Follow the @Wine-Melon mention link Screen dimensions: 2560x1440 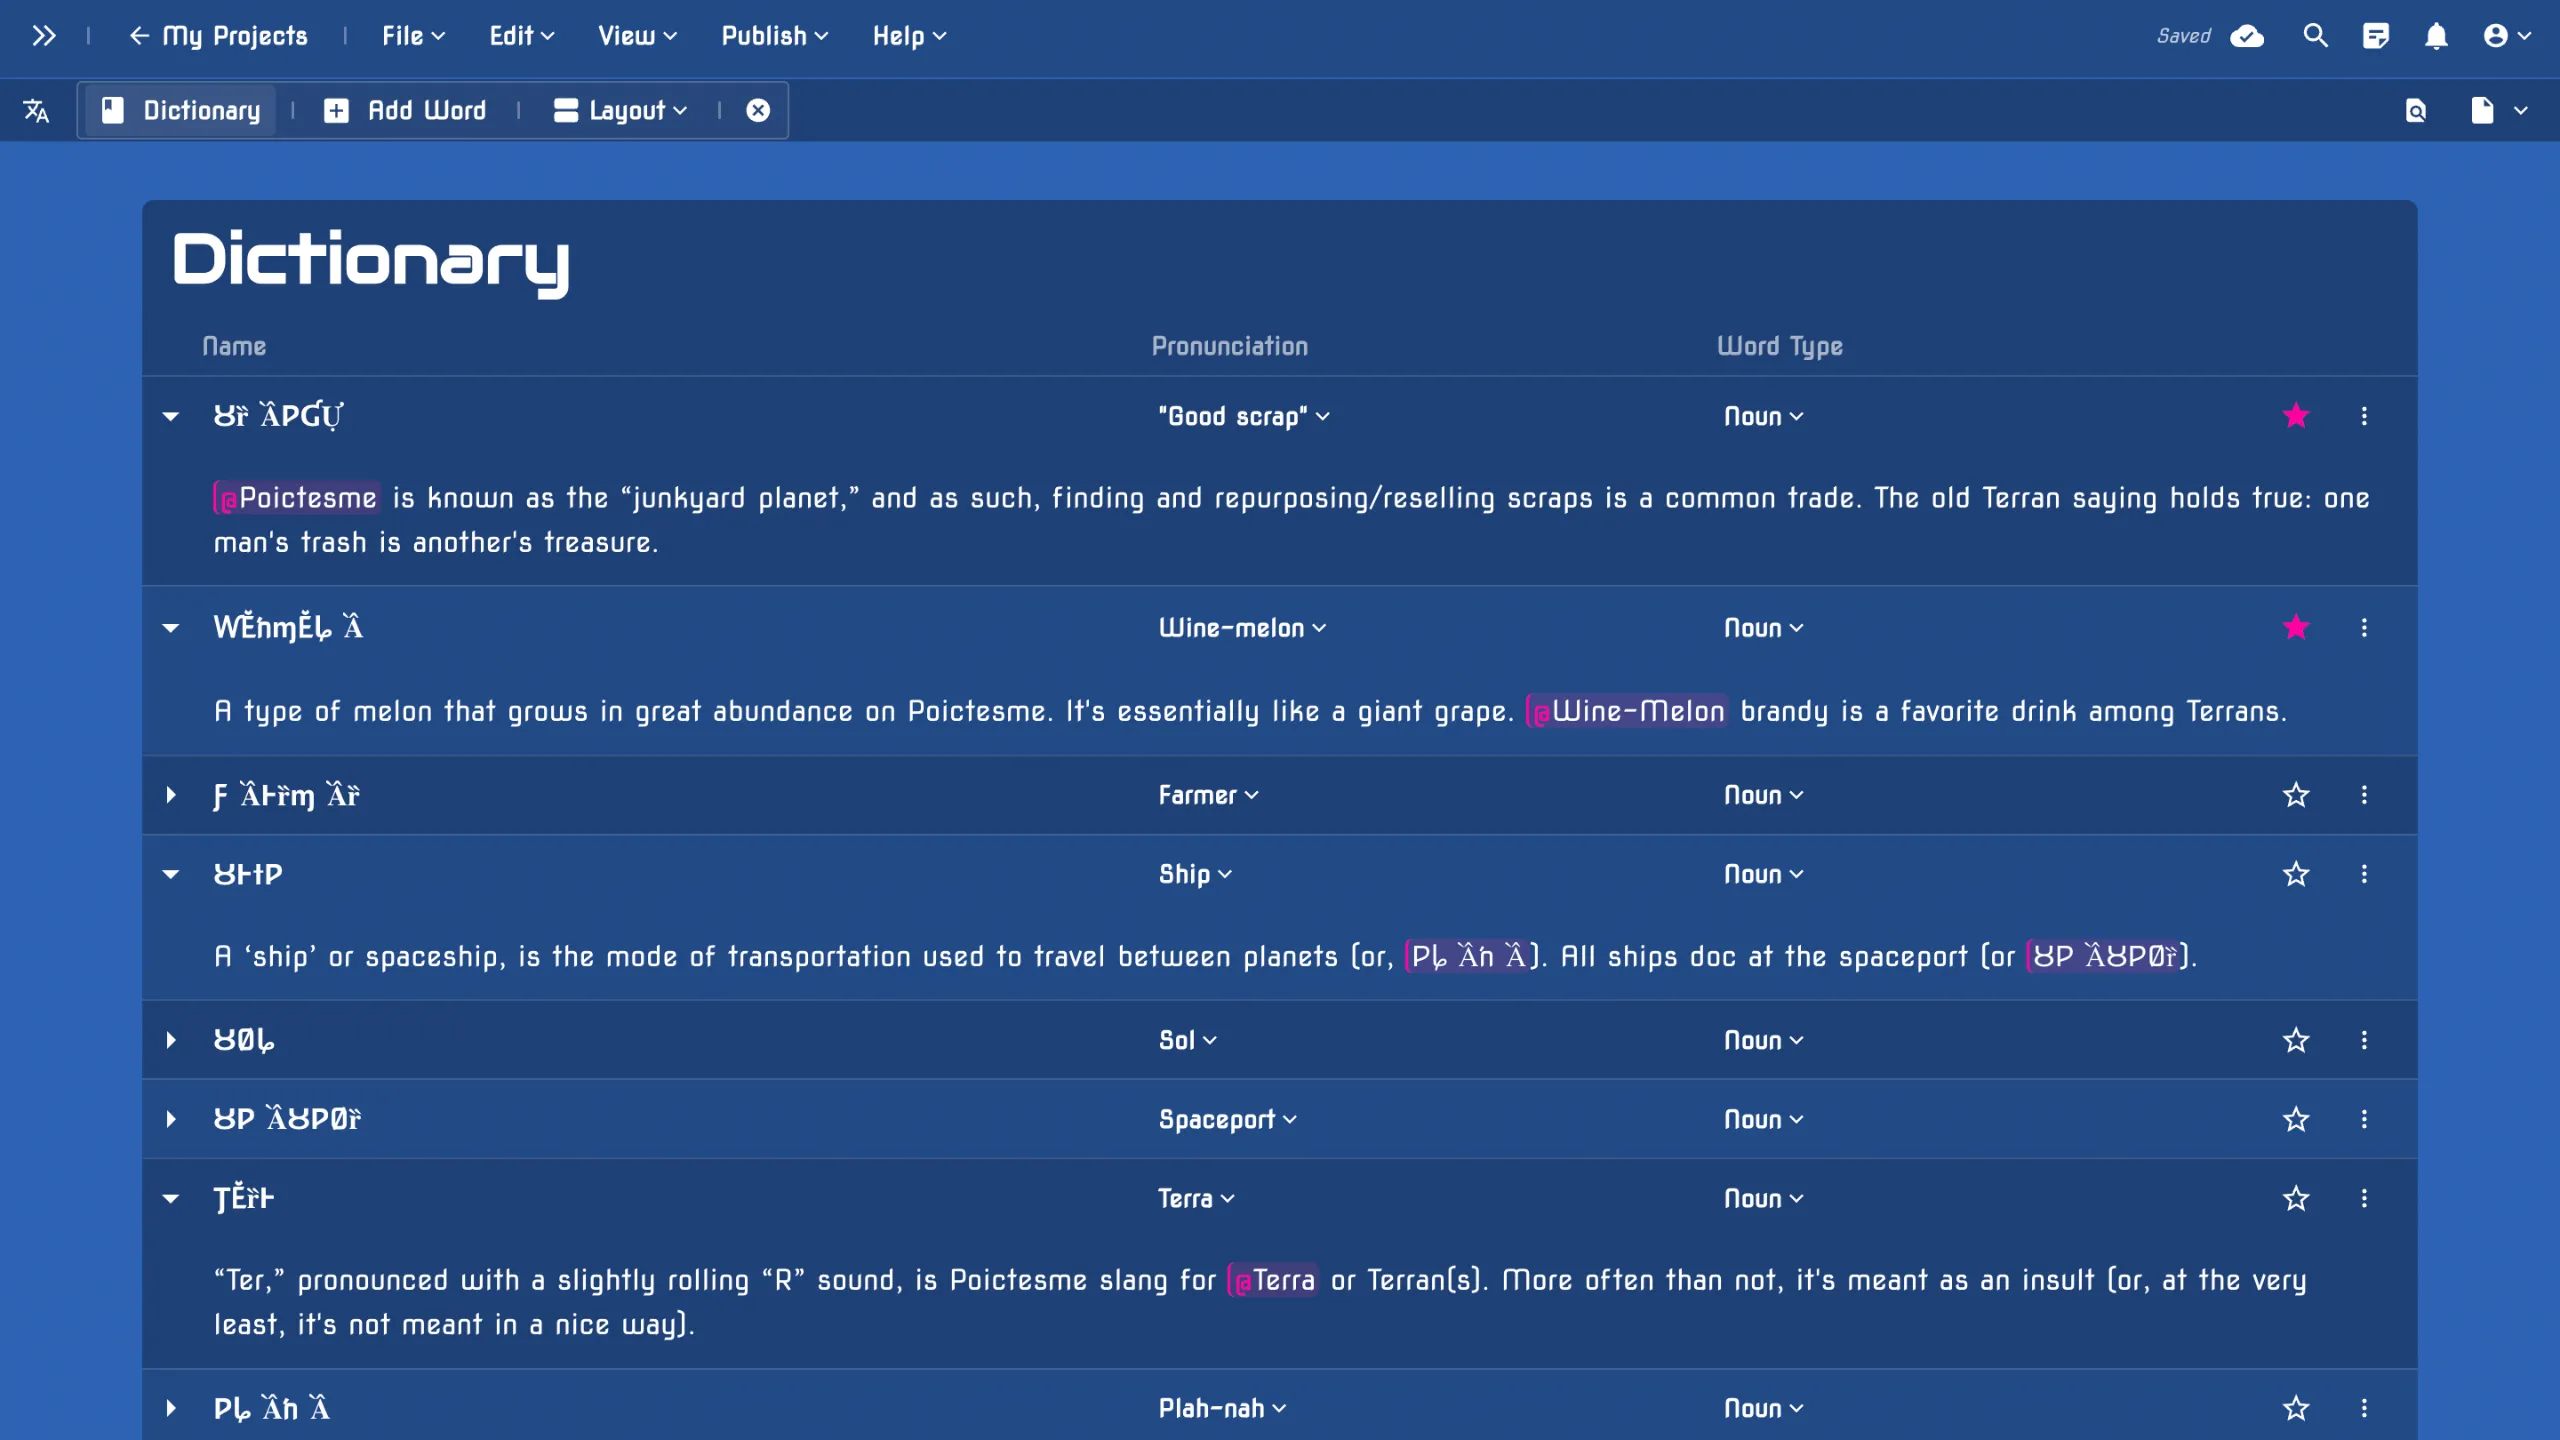(1627, 711)
